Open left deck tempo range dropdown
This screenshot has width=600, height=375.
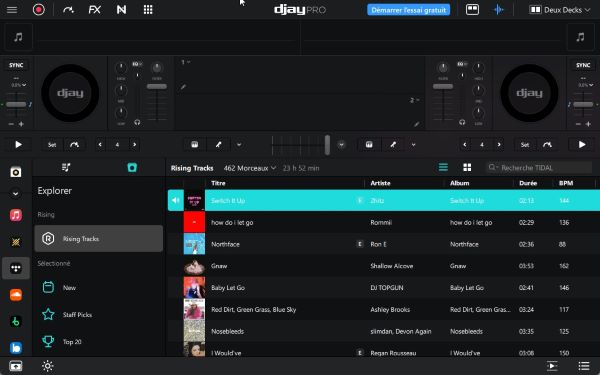tap(18, 85)
